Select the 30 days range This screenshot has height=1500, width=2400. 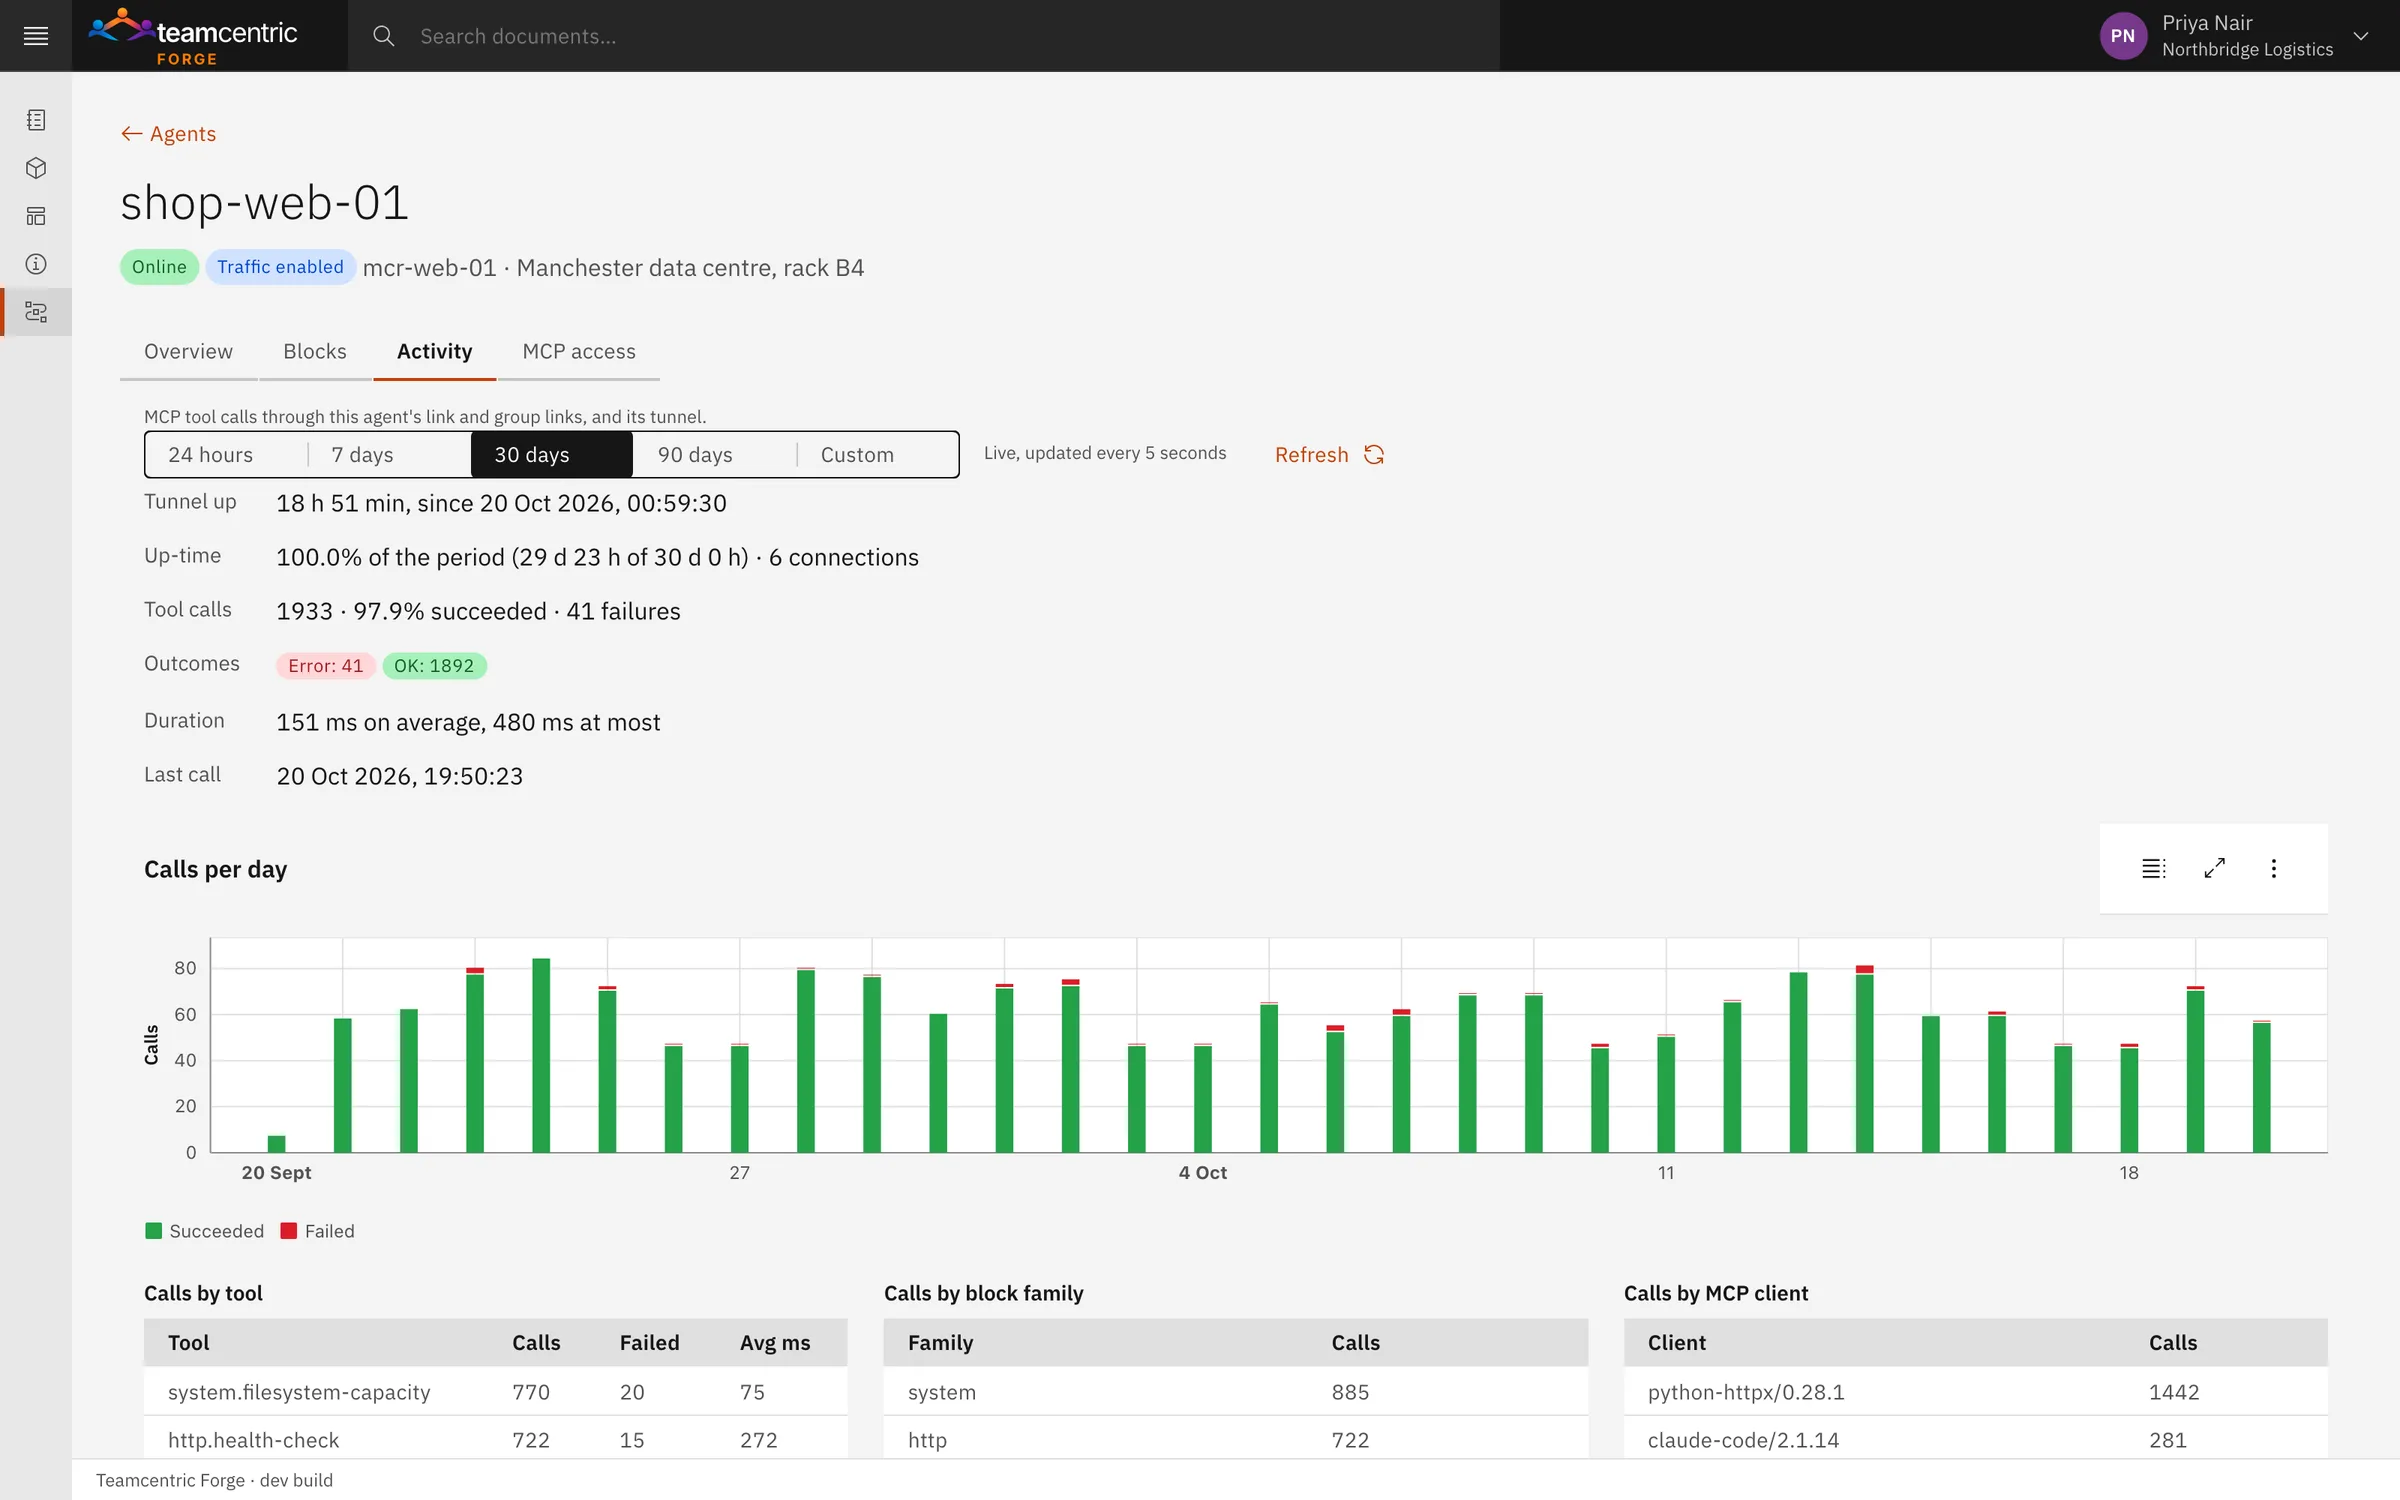[x=552, y=455]
